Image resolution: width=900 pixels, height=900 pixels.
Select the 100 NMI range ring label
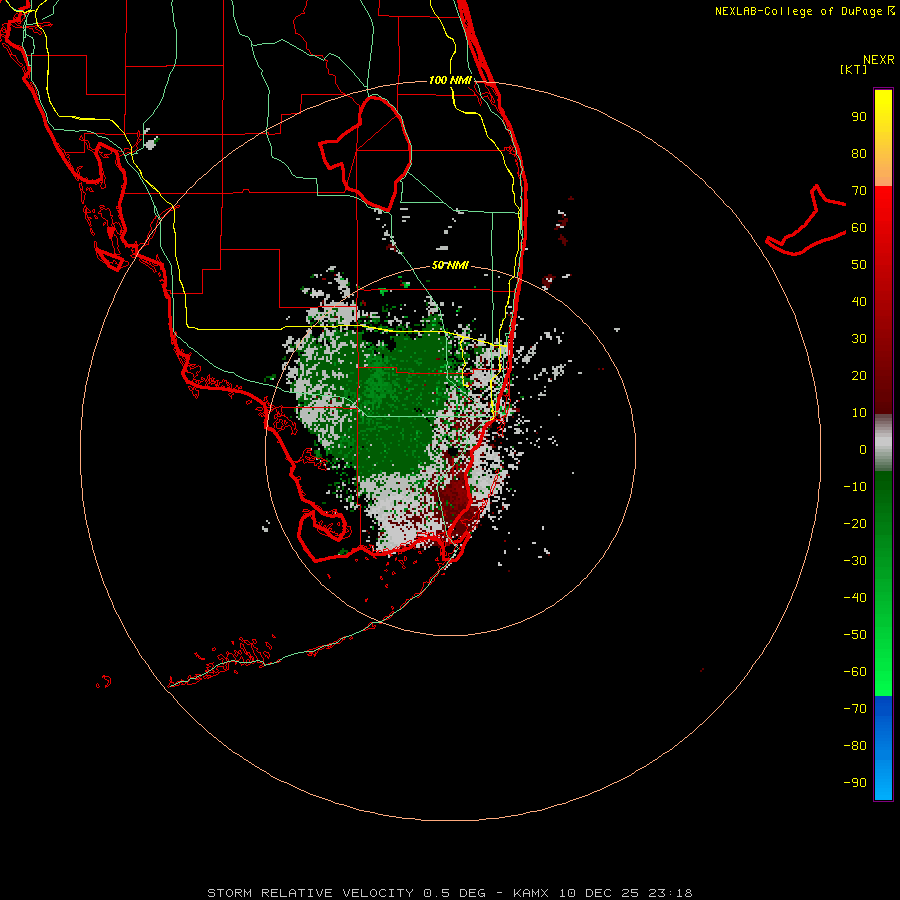(x=450, y=80)
